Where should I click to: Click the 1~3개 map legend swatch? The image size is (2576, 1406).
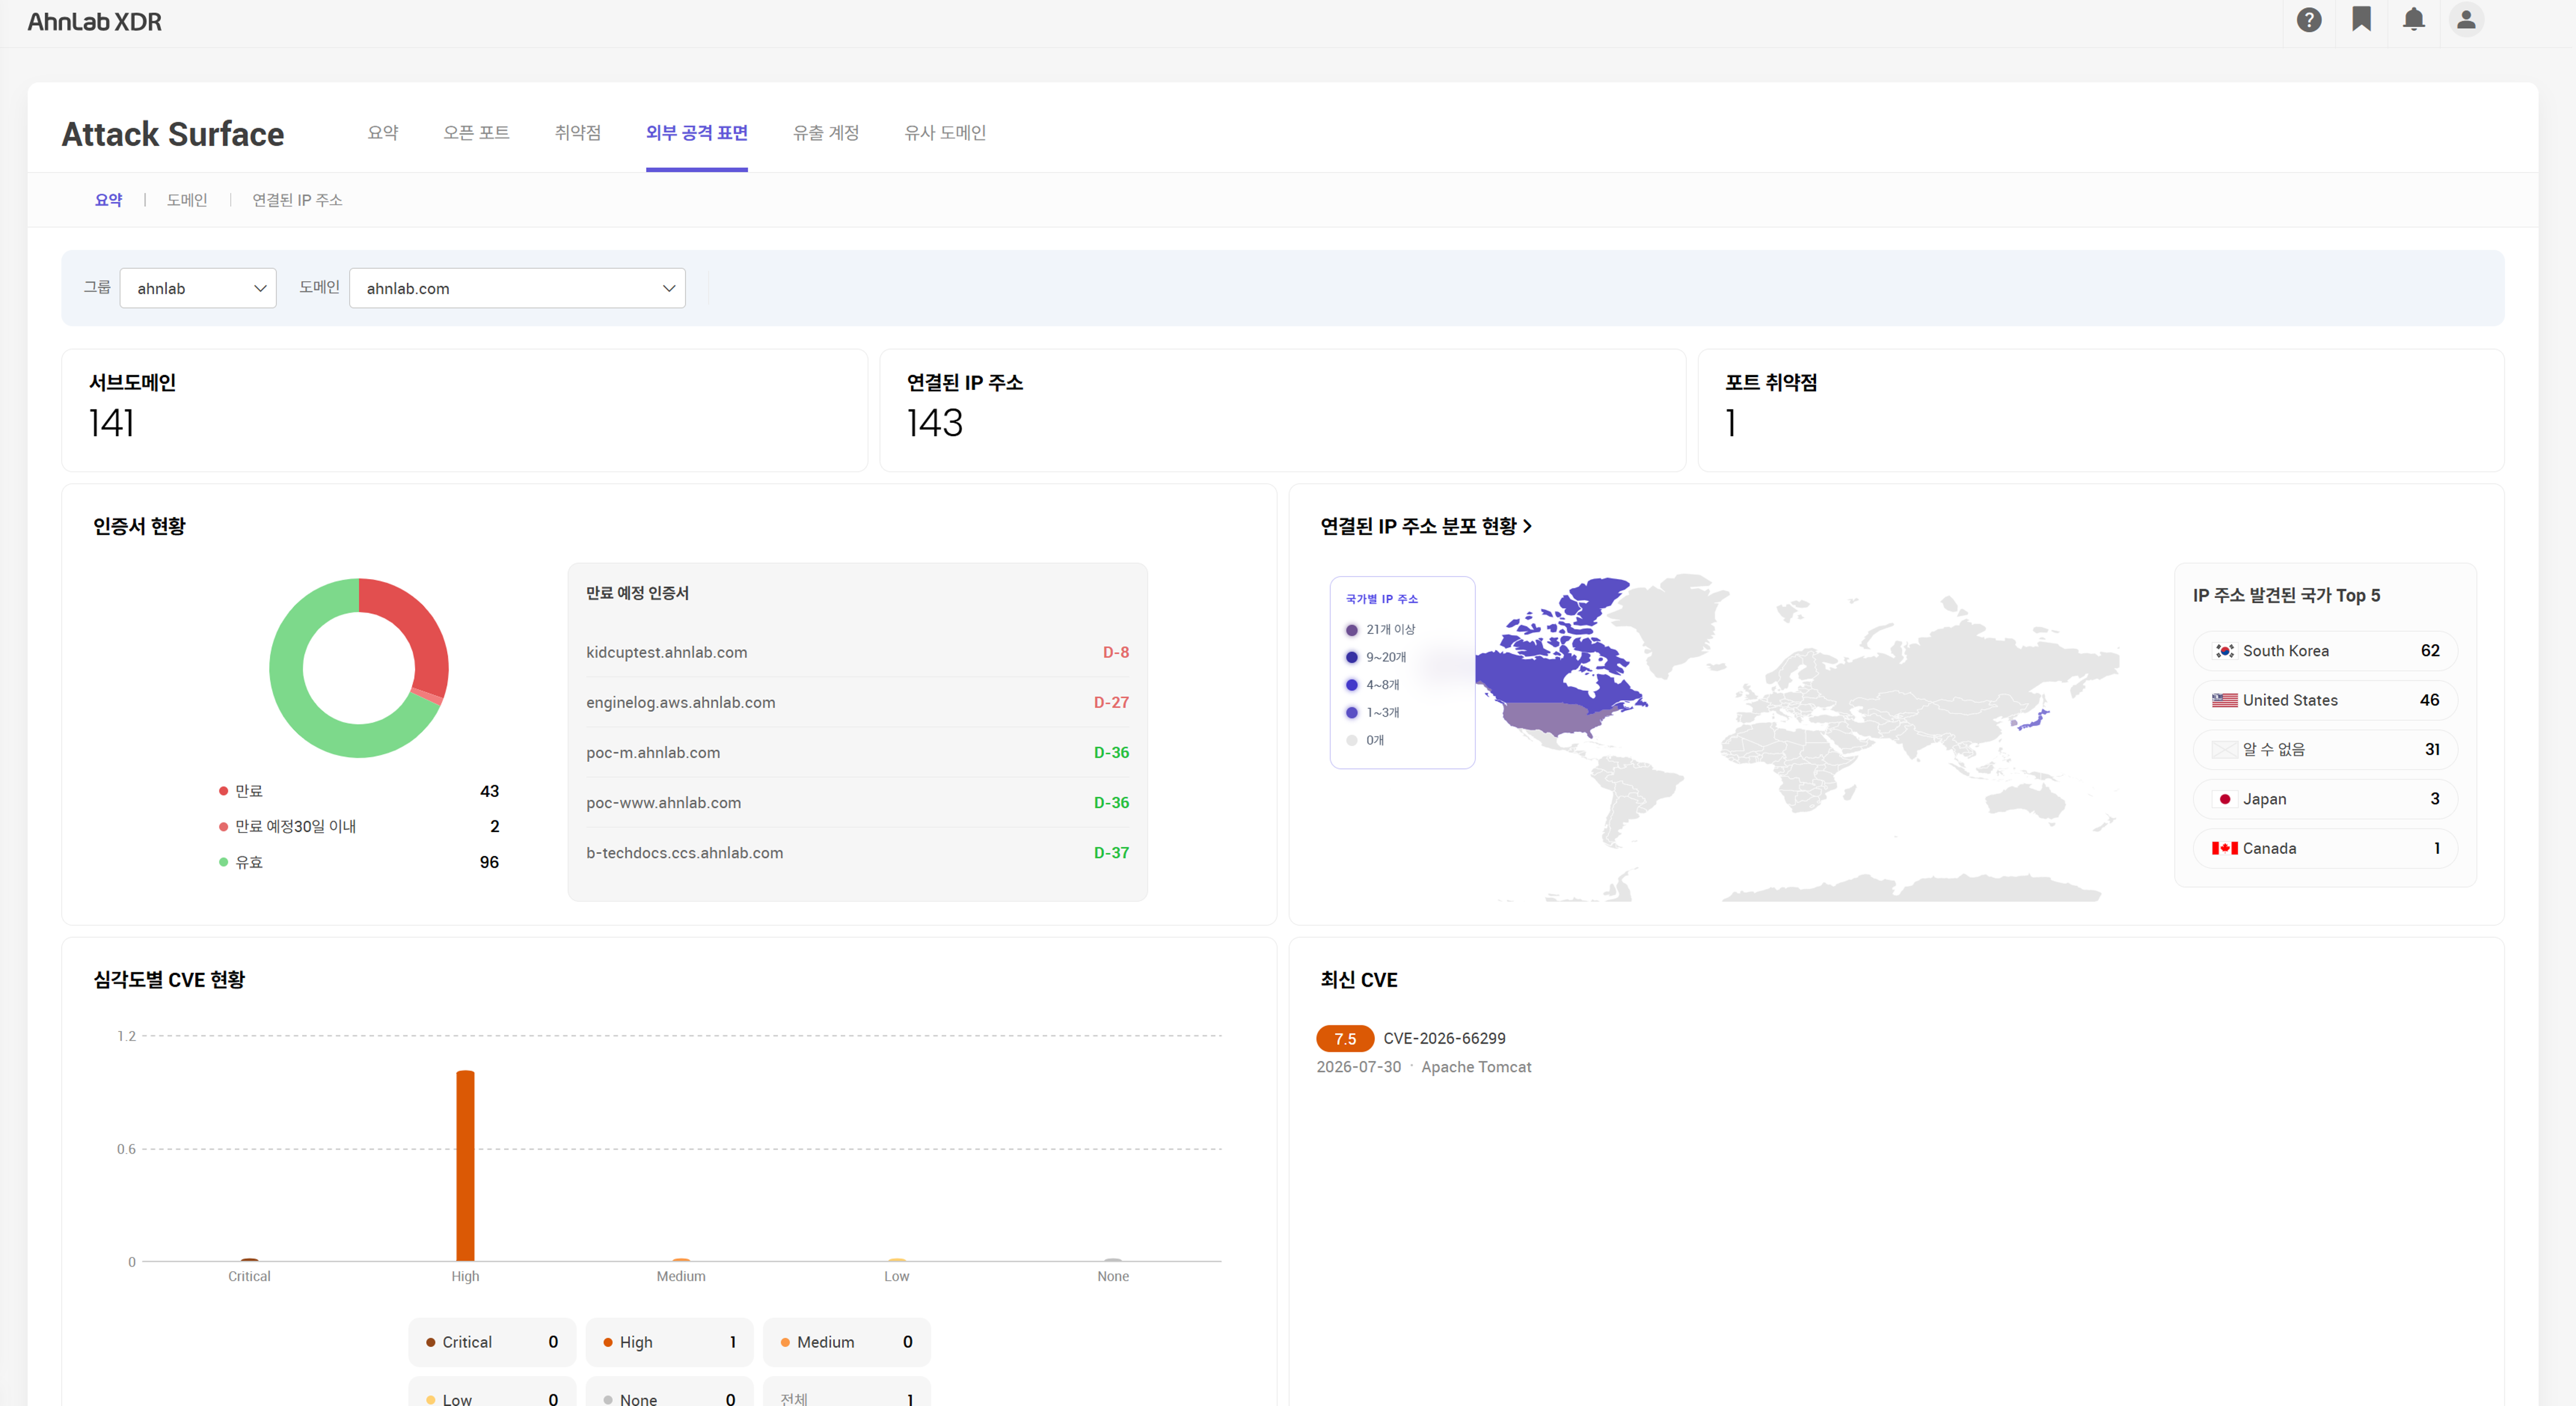(x=1351, y=713)
